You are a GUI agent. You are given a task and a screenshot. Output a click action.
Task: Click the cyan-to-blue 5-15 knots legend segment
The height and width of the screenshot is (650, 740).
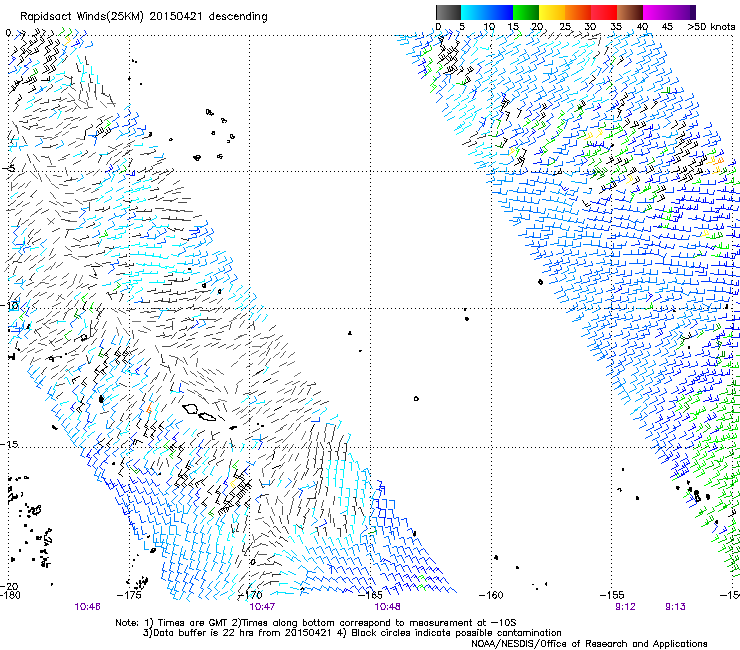pos(487,12)
